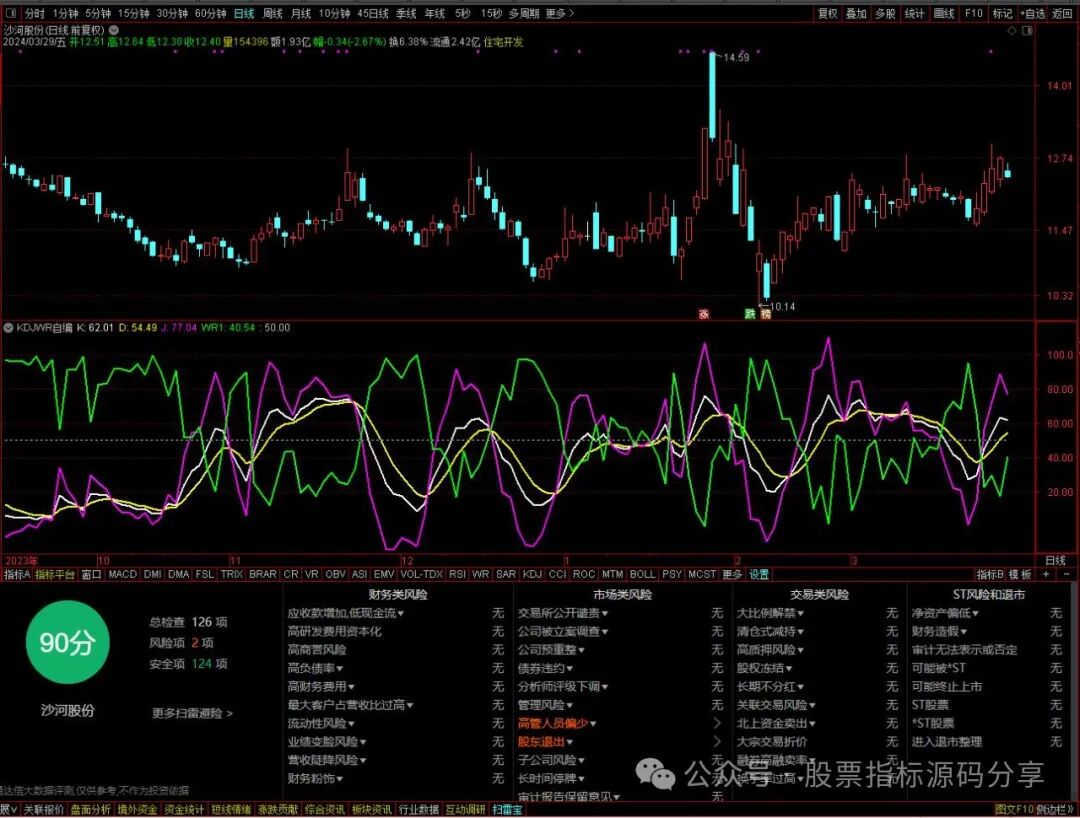
Task: Click the yellow 榜 marker below the chart
Action: pos(765,314)
